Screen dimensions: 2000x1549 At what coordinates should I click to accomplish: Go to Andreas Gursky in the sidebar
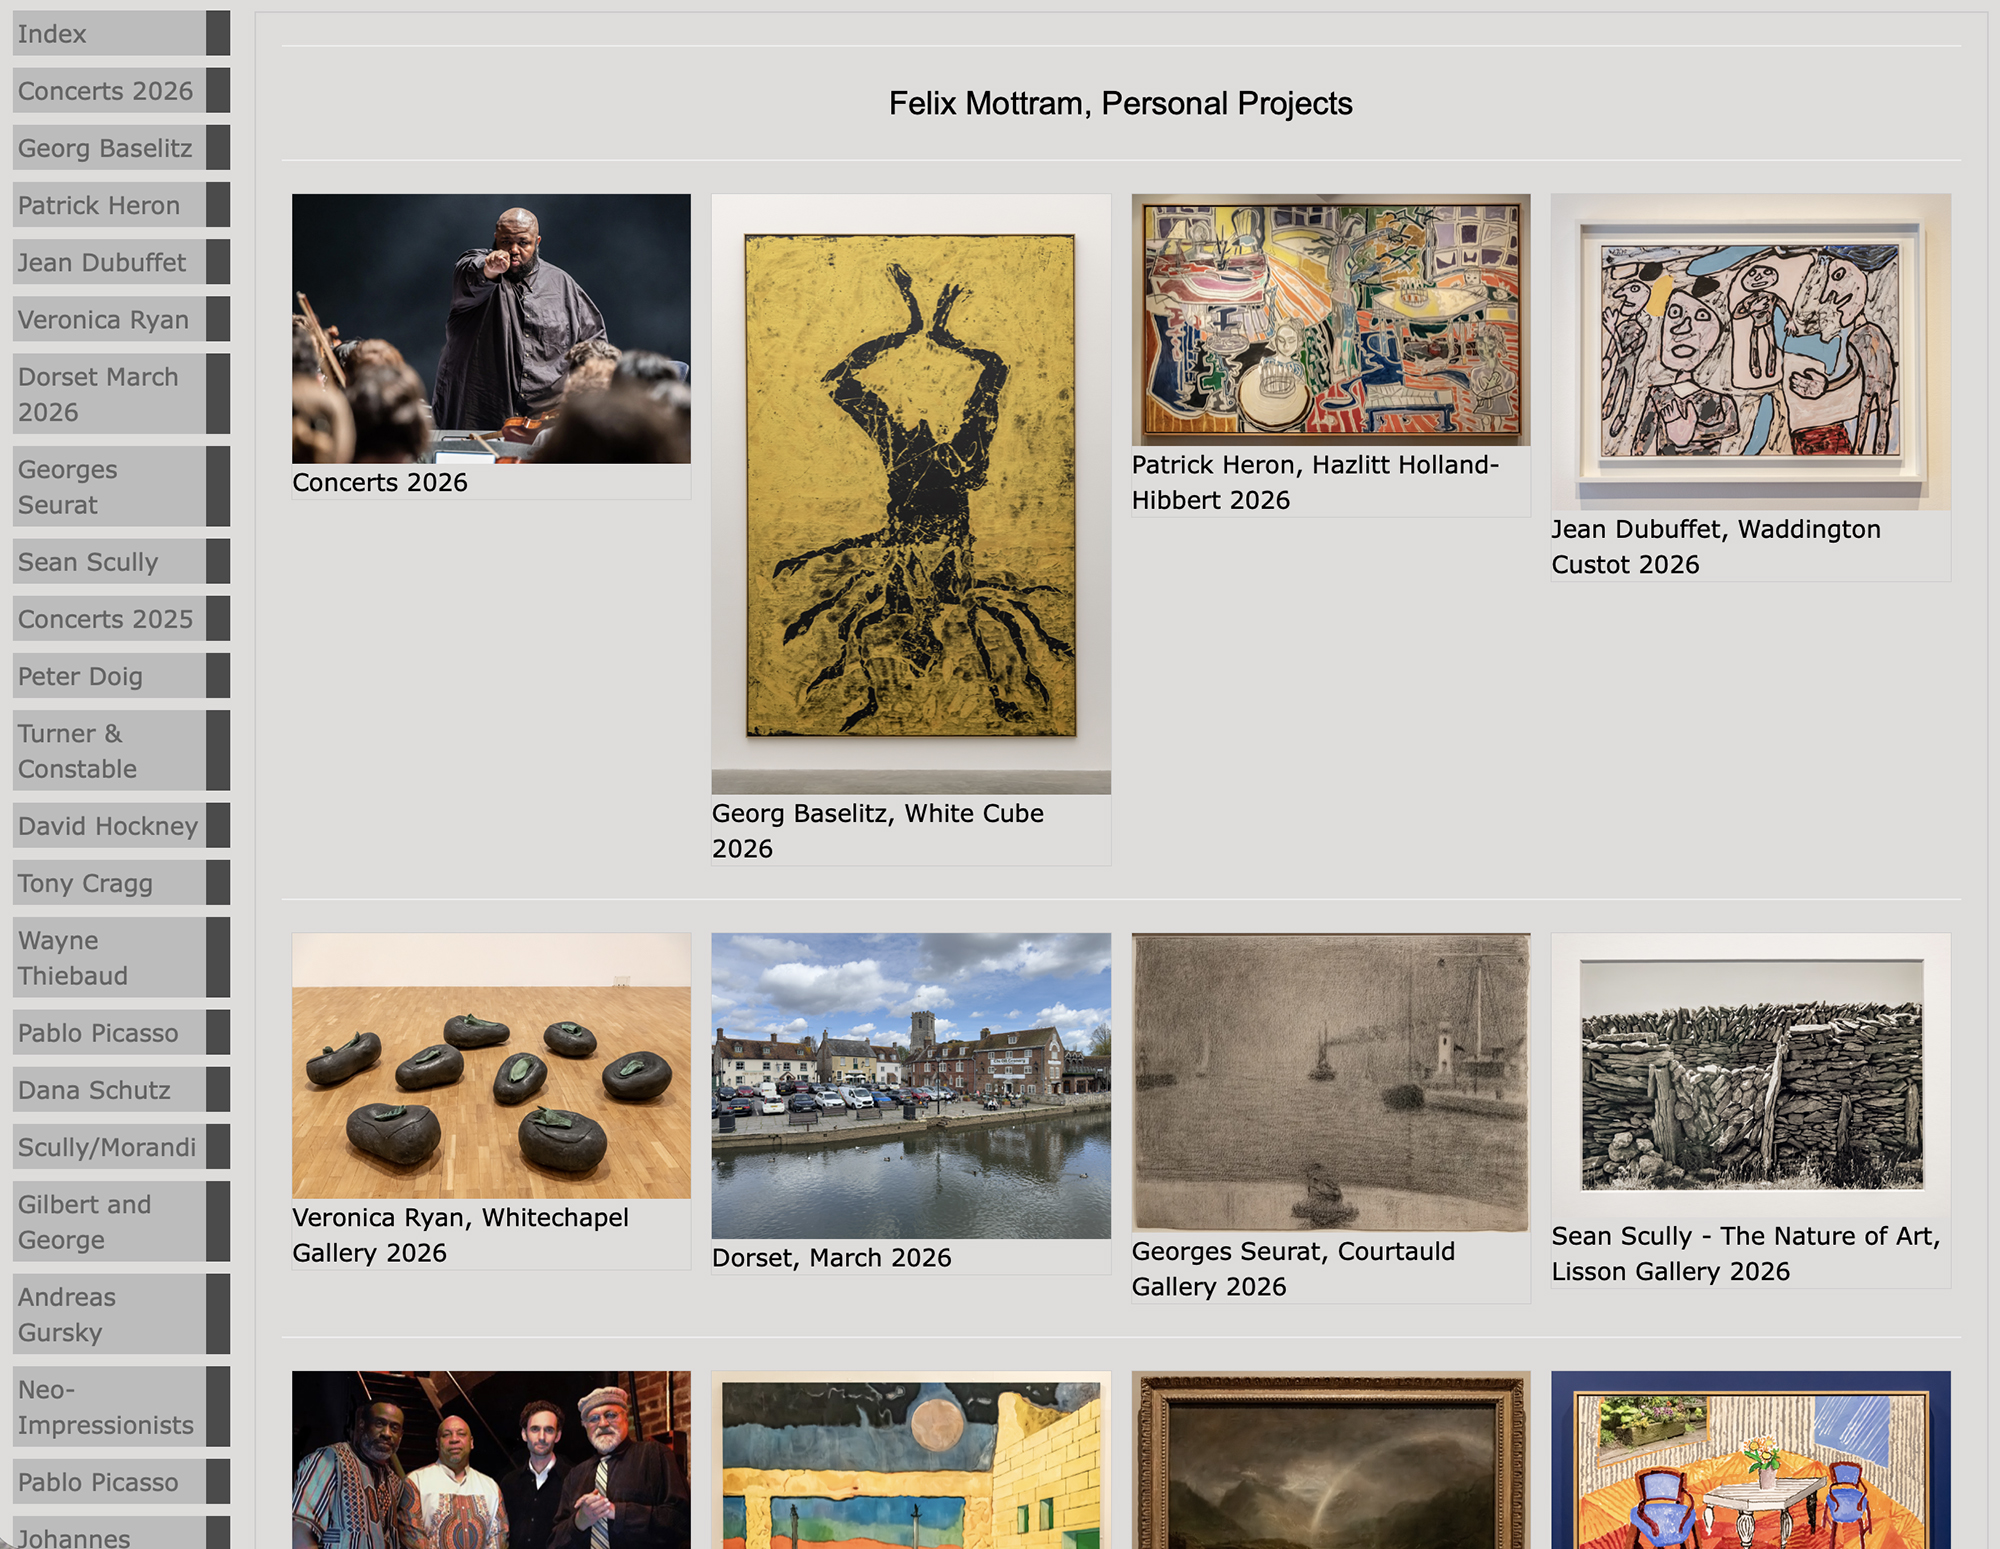coord(121,1314)
